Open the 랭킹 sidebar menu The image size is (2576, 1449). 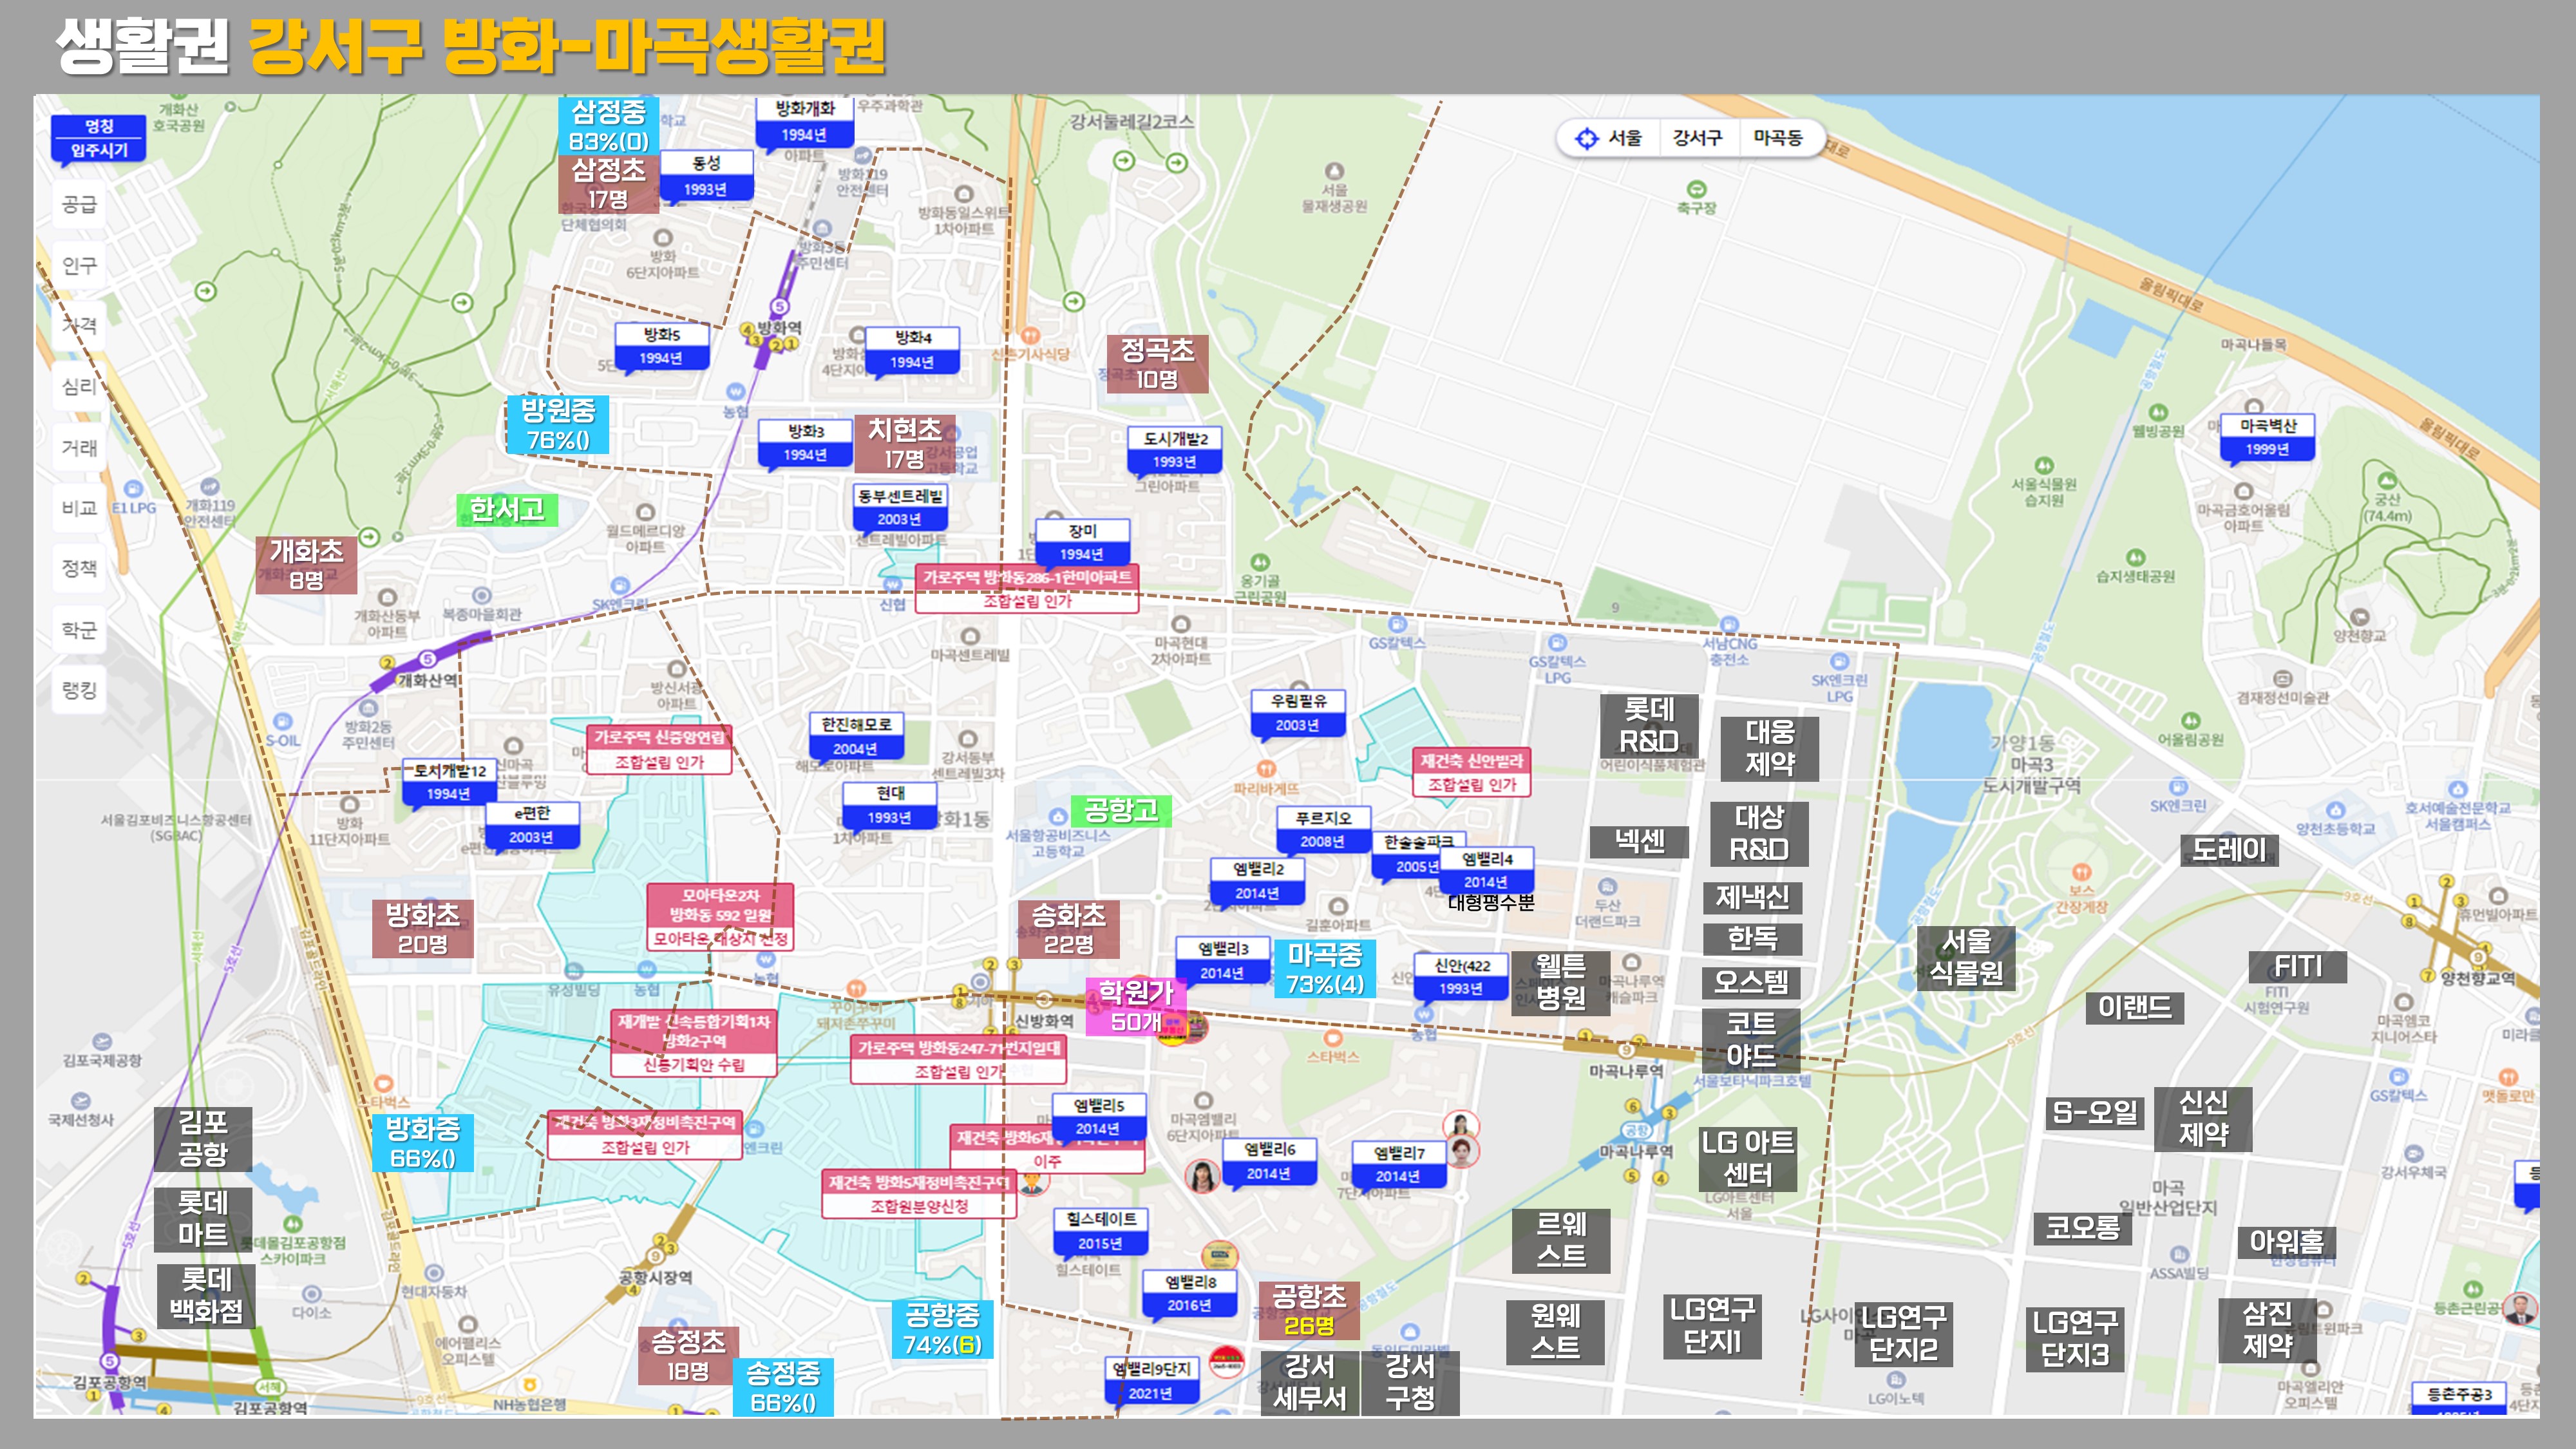(79, 690)
